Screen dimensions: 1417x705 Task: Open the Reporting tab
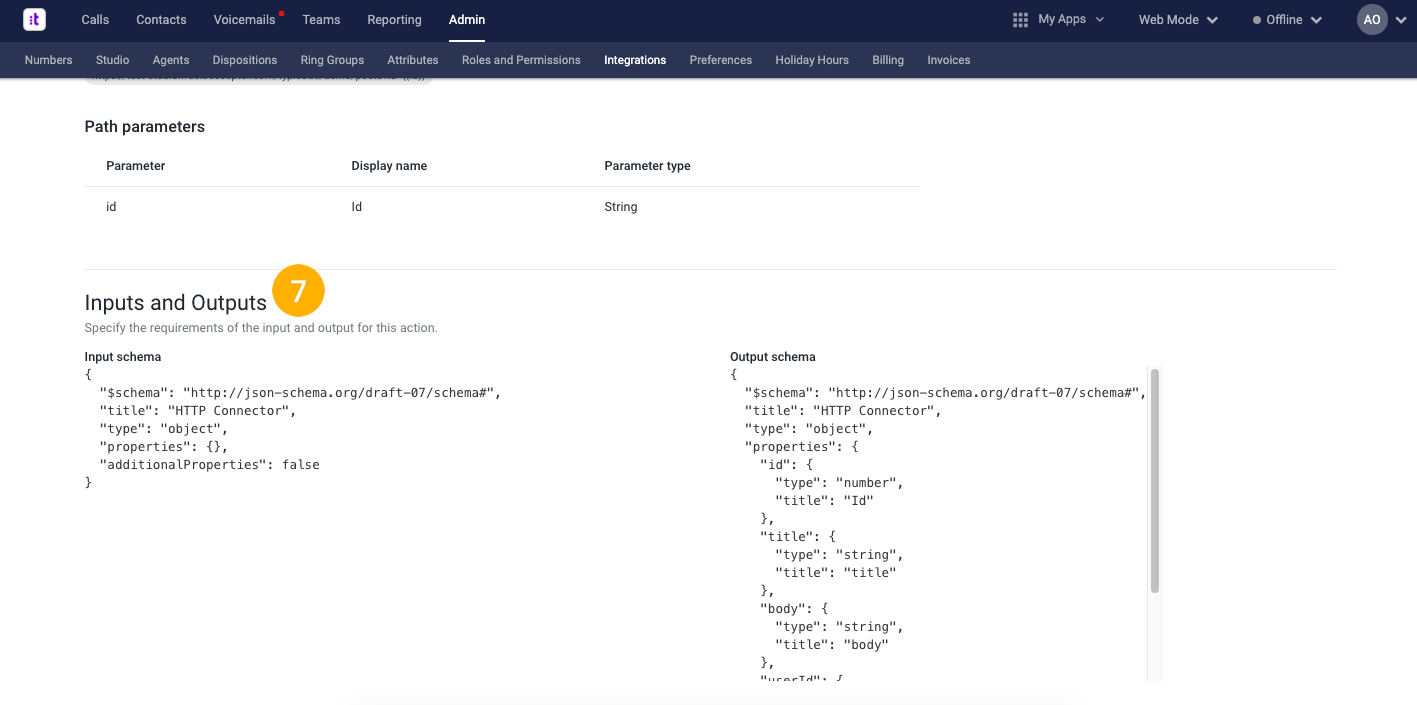(x=394, y=20)
